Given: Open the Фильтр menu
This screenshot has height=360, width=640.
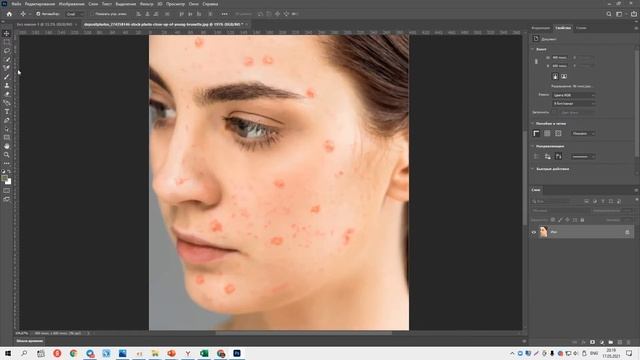Looking at the screenshot, I should tap(147, 4).
